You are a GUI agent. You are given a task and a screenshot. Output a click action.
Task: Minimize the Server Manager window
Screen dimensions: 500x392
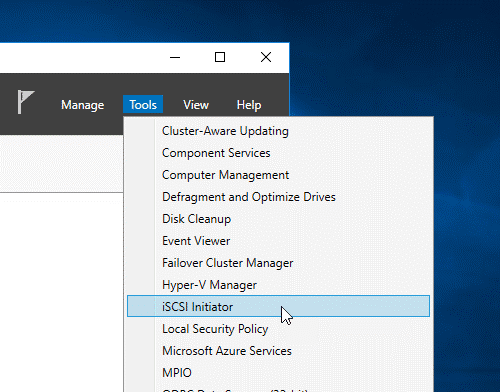click(175, 57)
